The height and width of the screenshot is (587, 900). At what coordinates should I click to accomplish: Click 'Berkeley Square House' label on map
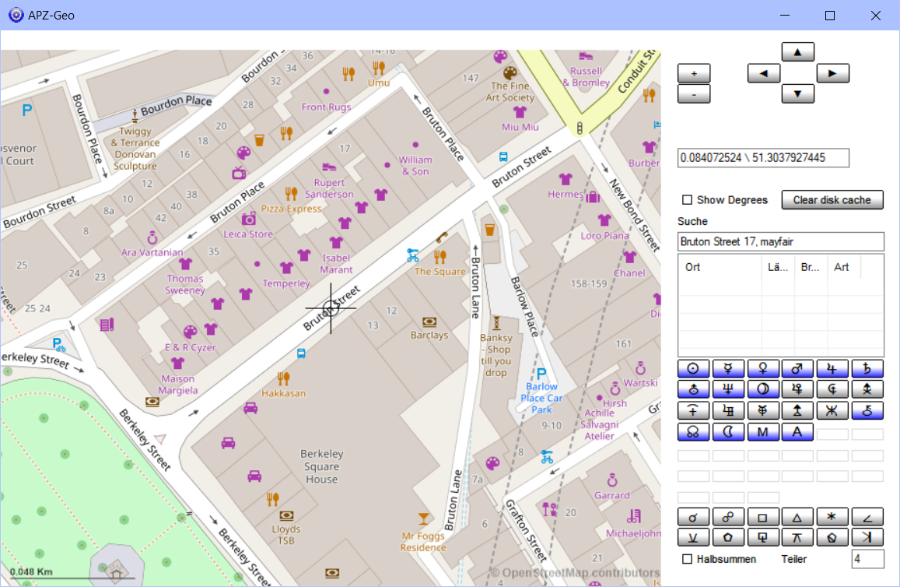click(321, 467)
